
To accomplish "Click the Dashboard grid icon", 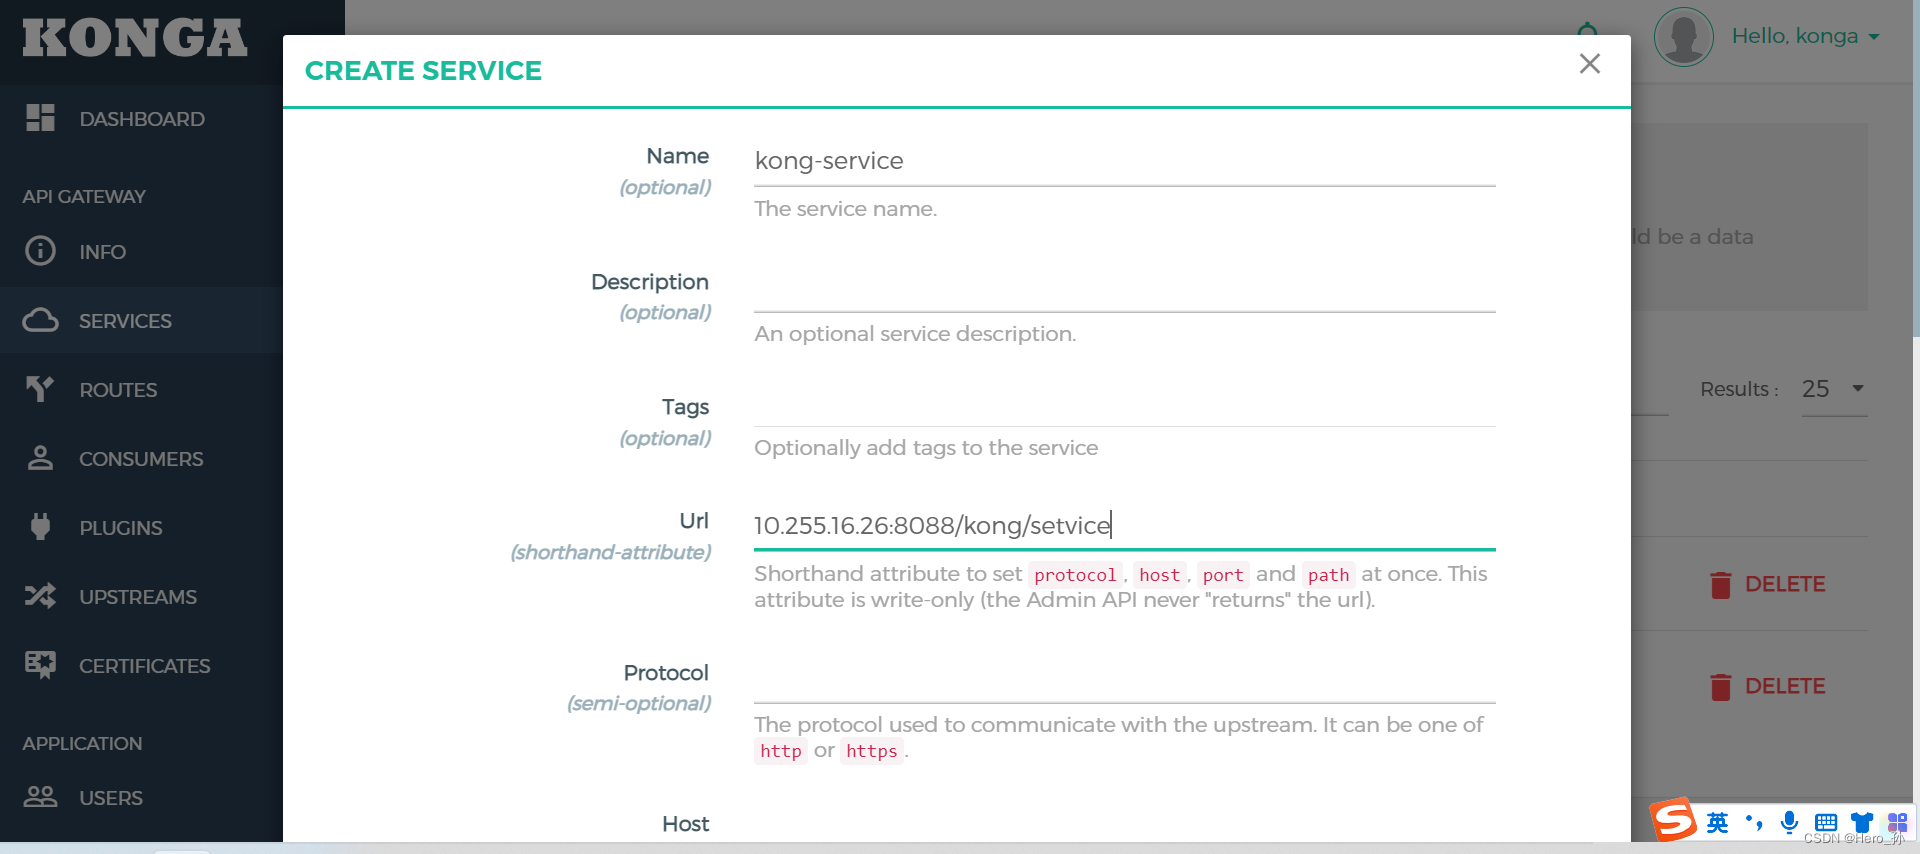I will 40,118.
